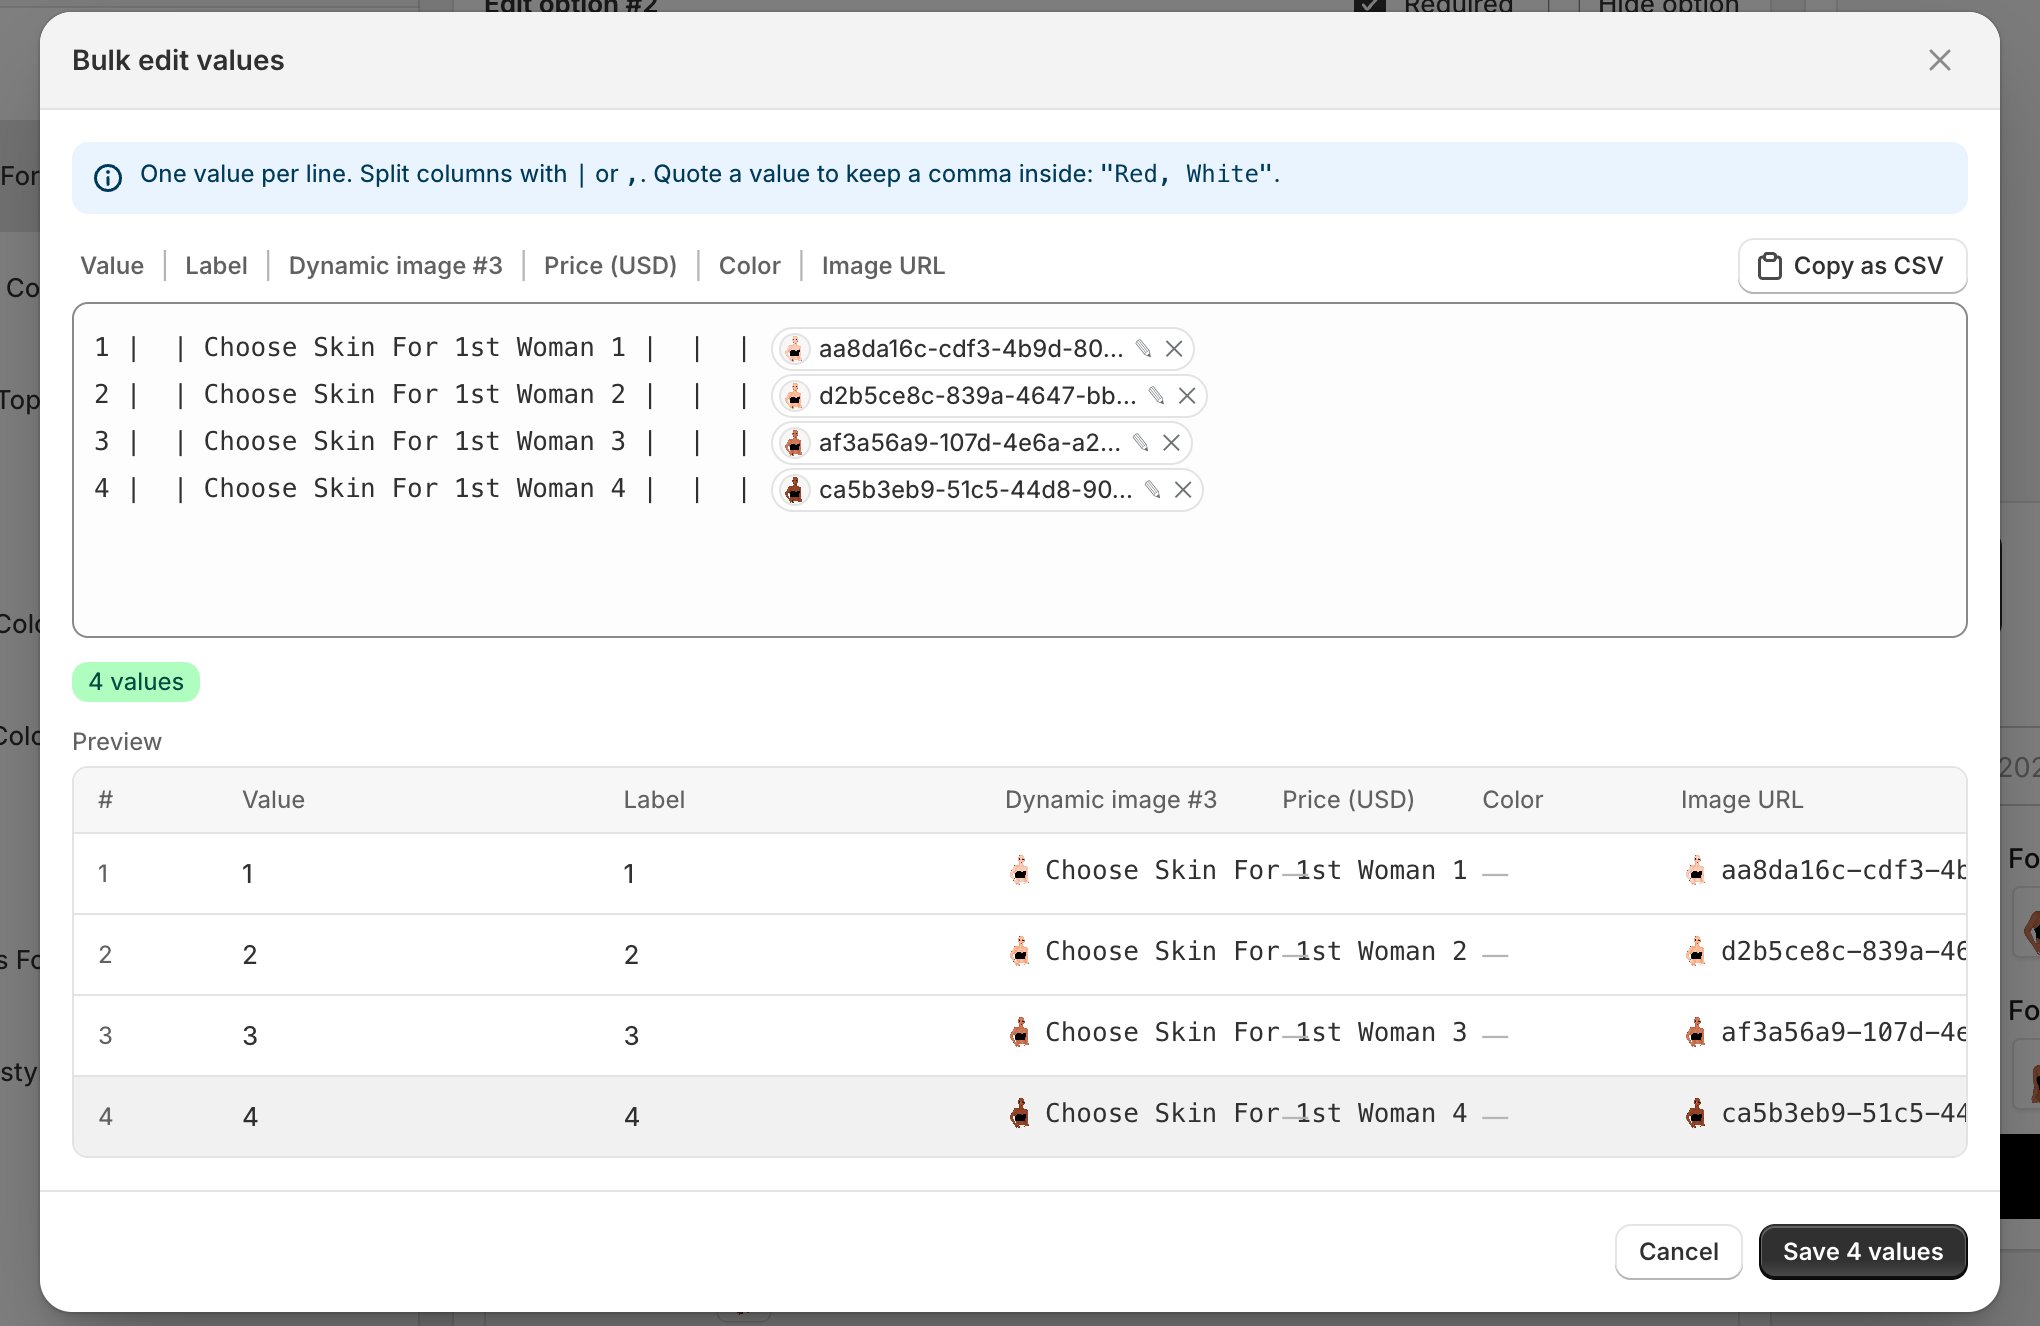Edit the ca5b3eb9 image chip with pencil icon
The height and width of the screenshot is (1326, 2040).
coord(1152,490)
